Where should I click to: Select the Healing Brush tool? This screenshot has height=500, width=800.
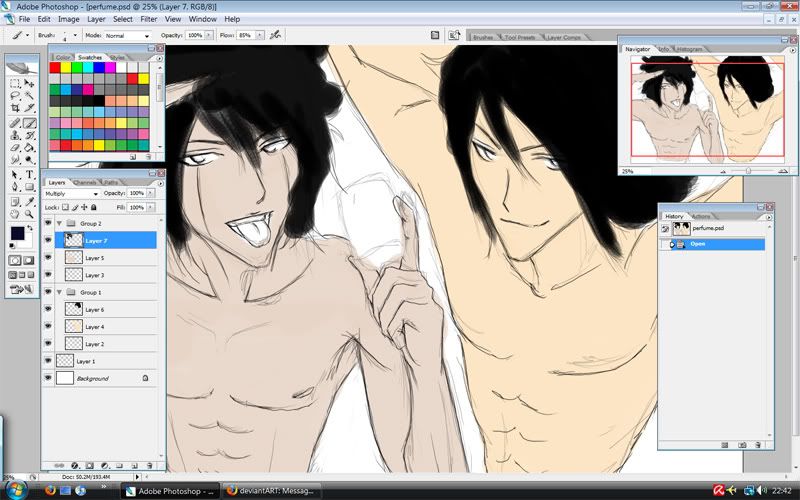[x=15, y=123]
